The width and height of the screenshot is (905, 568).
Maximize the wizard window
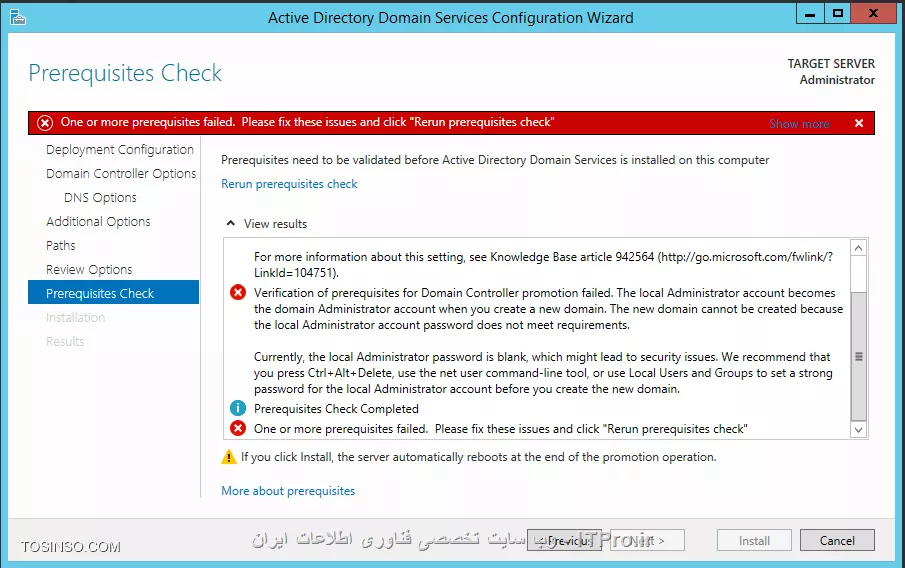[837, 13]
